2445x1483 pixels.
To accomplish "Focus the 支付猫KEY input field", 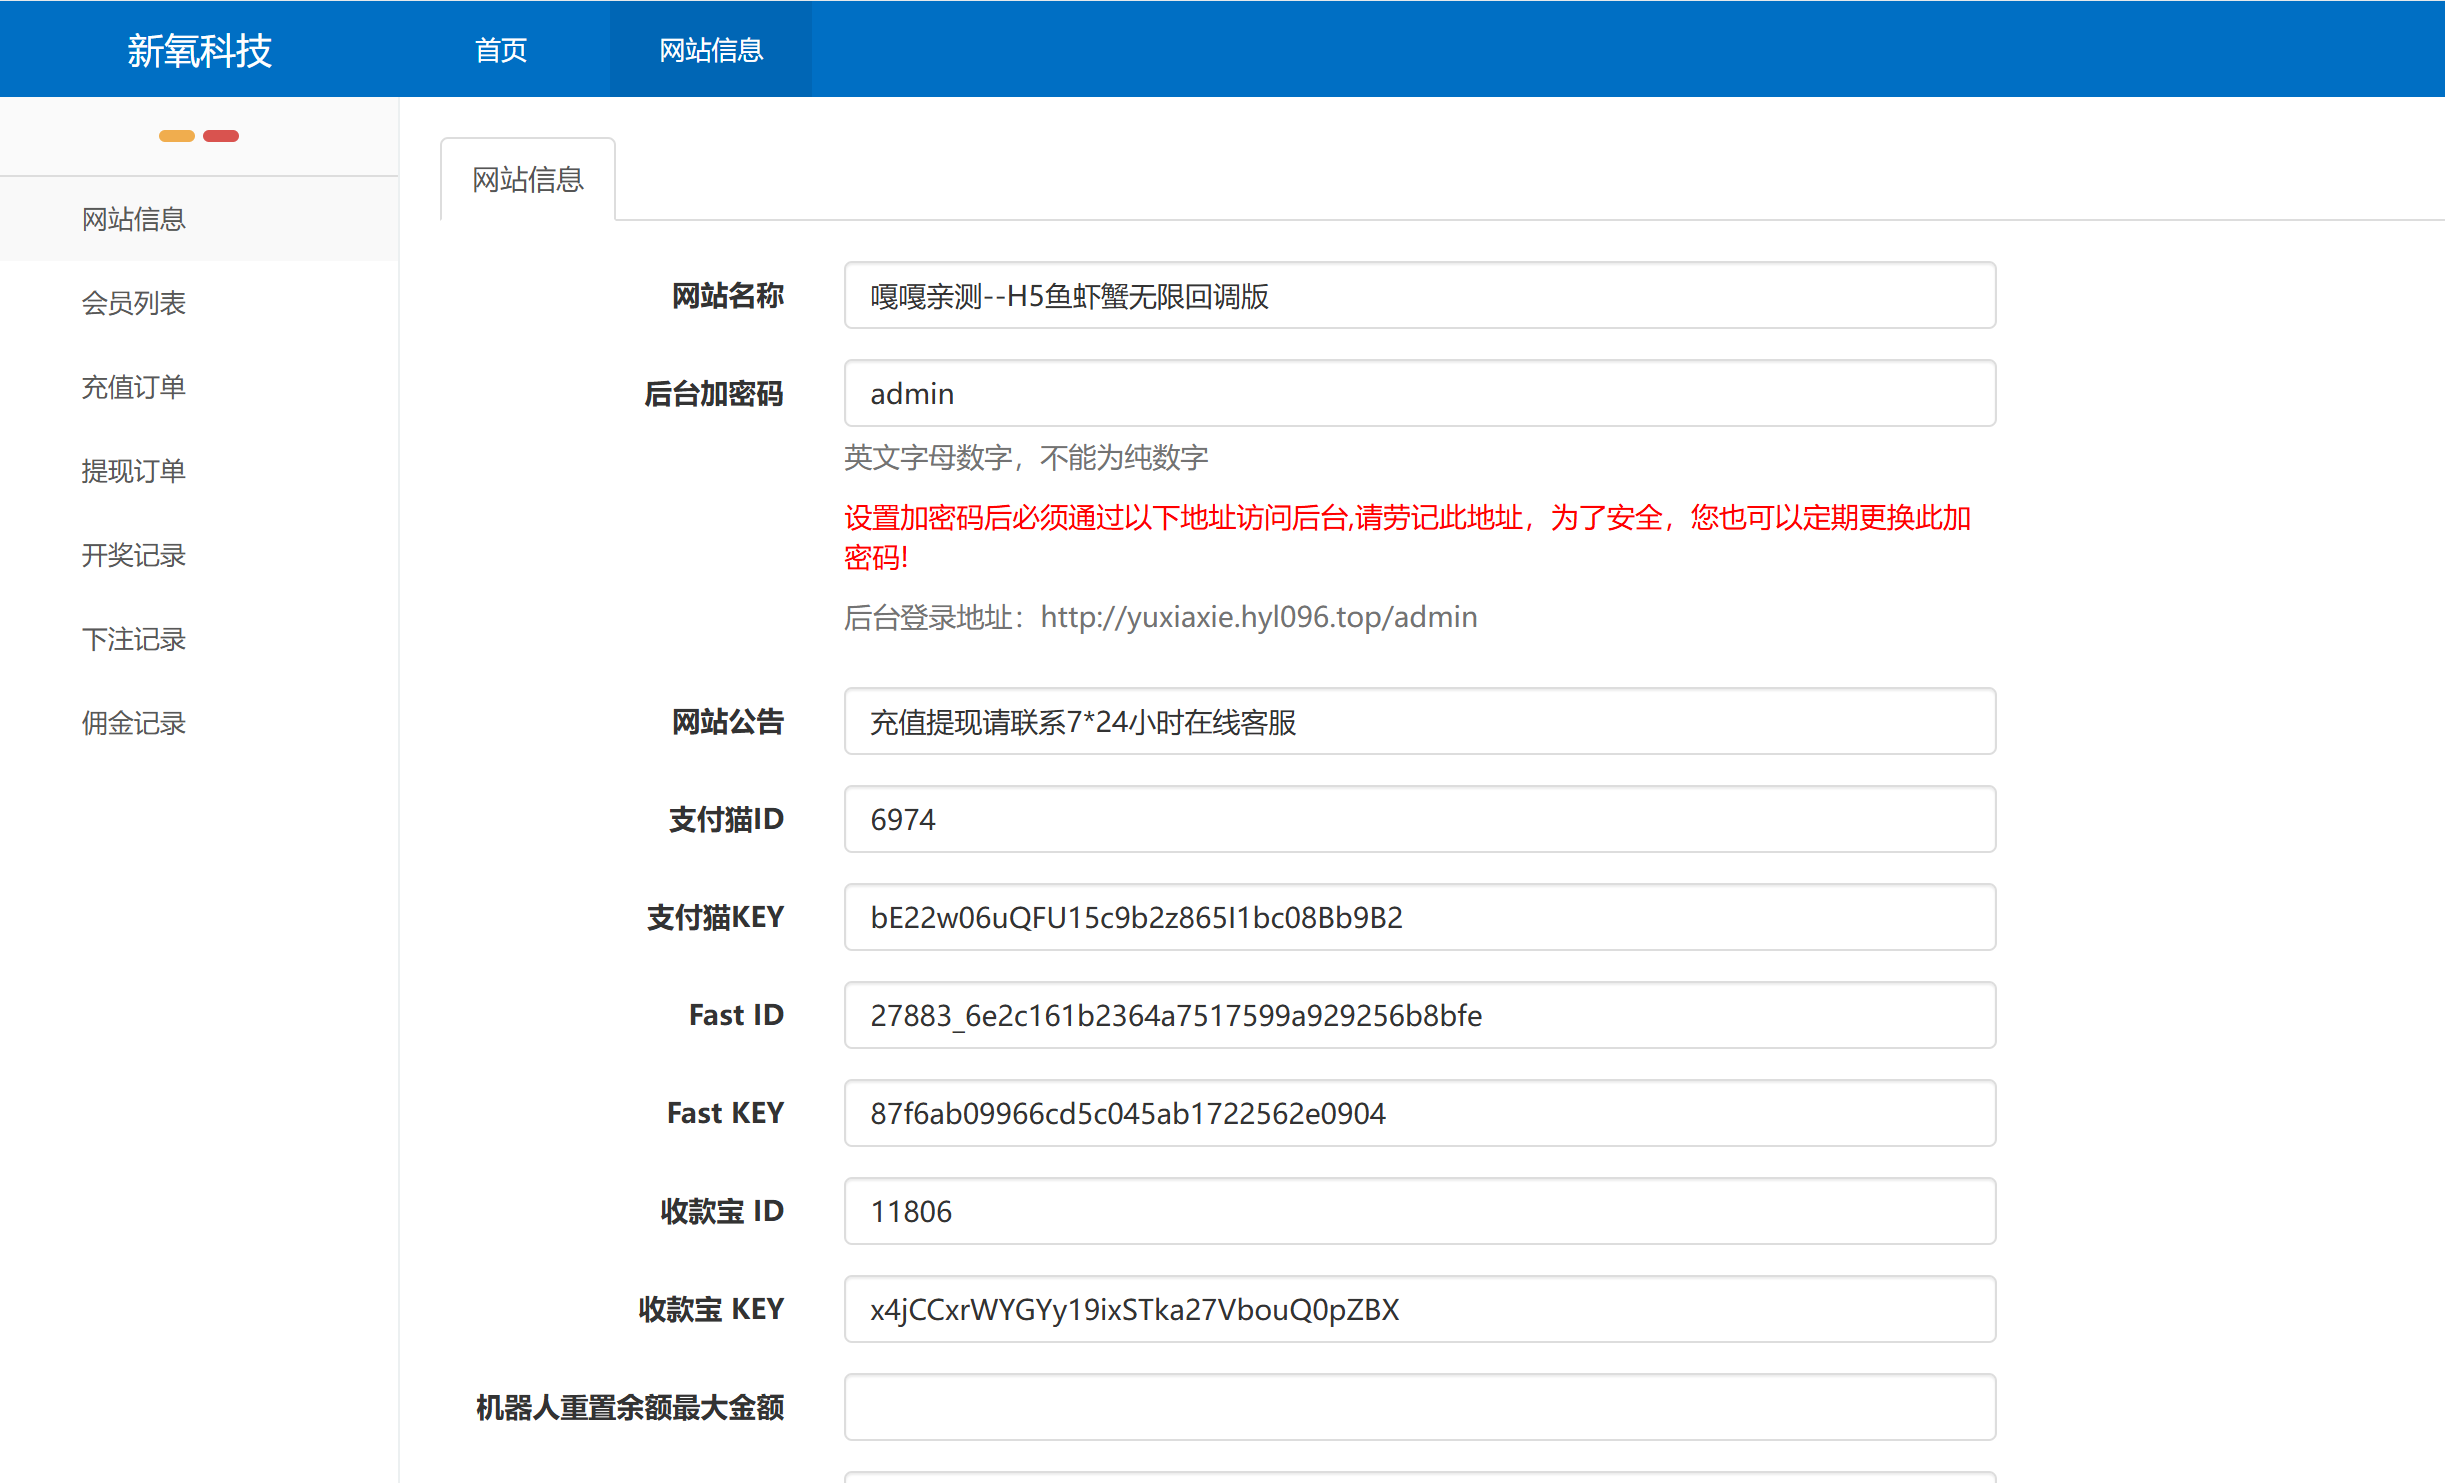I will click(1419, 918).
